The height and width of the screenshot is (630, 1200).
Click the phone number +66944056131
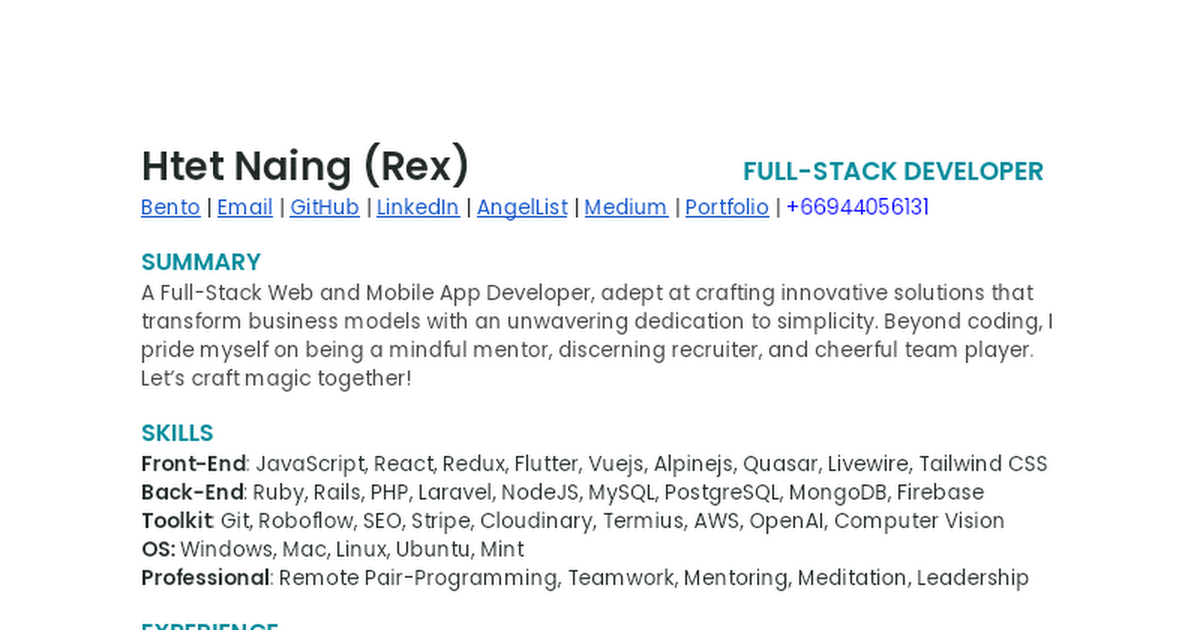pyautogui.click(x=858, y=207)
